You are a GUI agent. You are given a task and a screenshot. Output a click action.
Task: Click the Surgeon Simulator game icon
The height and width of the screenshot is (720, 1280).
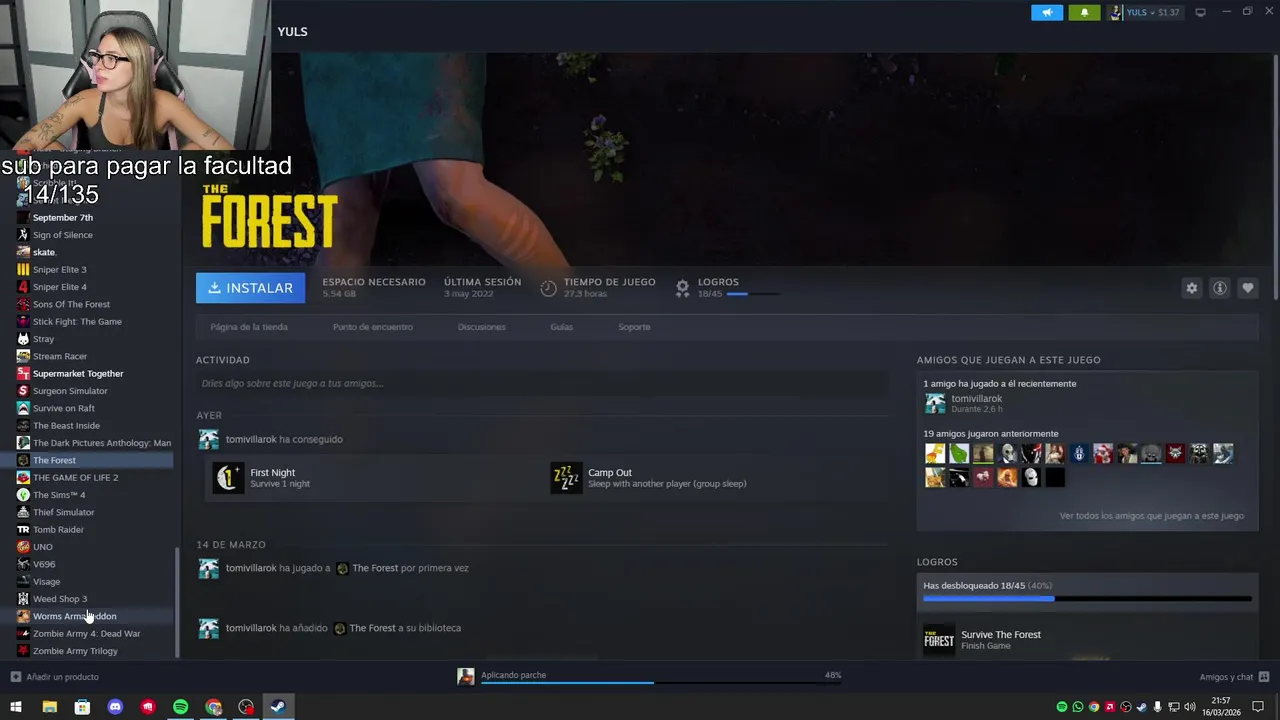[23, 391]
